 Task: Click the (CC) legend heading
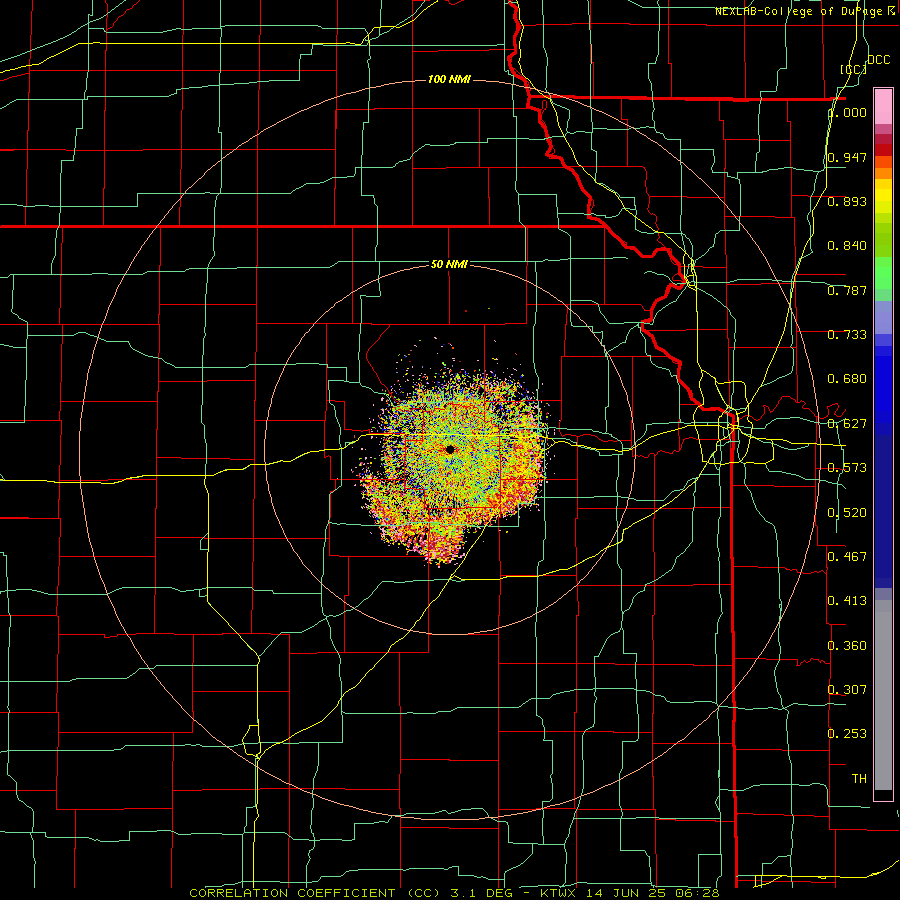tap(853, 69)
